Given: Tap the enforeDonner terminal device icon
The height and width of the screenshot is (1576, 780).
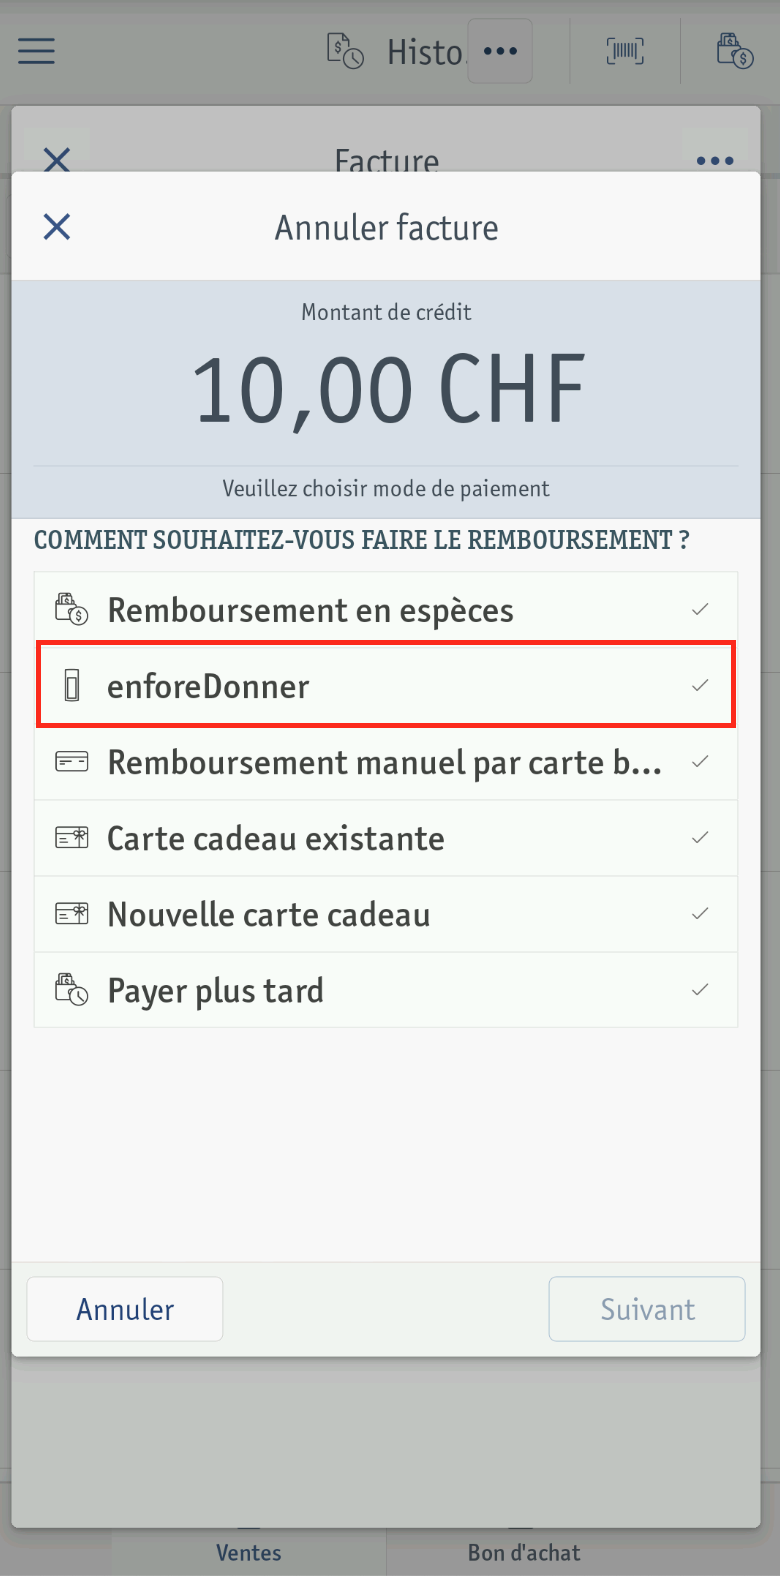Looking at the screenshot, I should [72, 686].
